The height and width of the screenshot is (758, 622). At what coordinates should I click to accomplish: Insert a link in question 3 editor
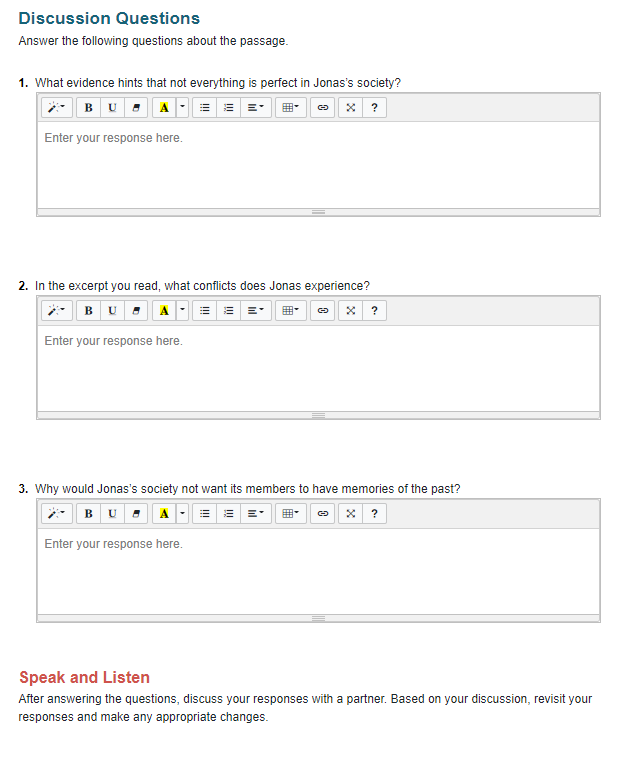coord(322,514)
